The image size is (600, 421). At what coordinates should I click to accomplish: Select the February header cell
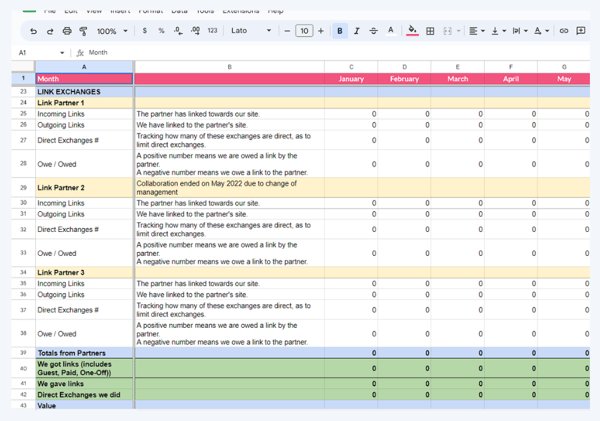coord(404,79)
